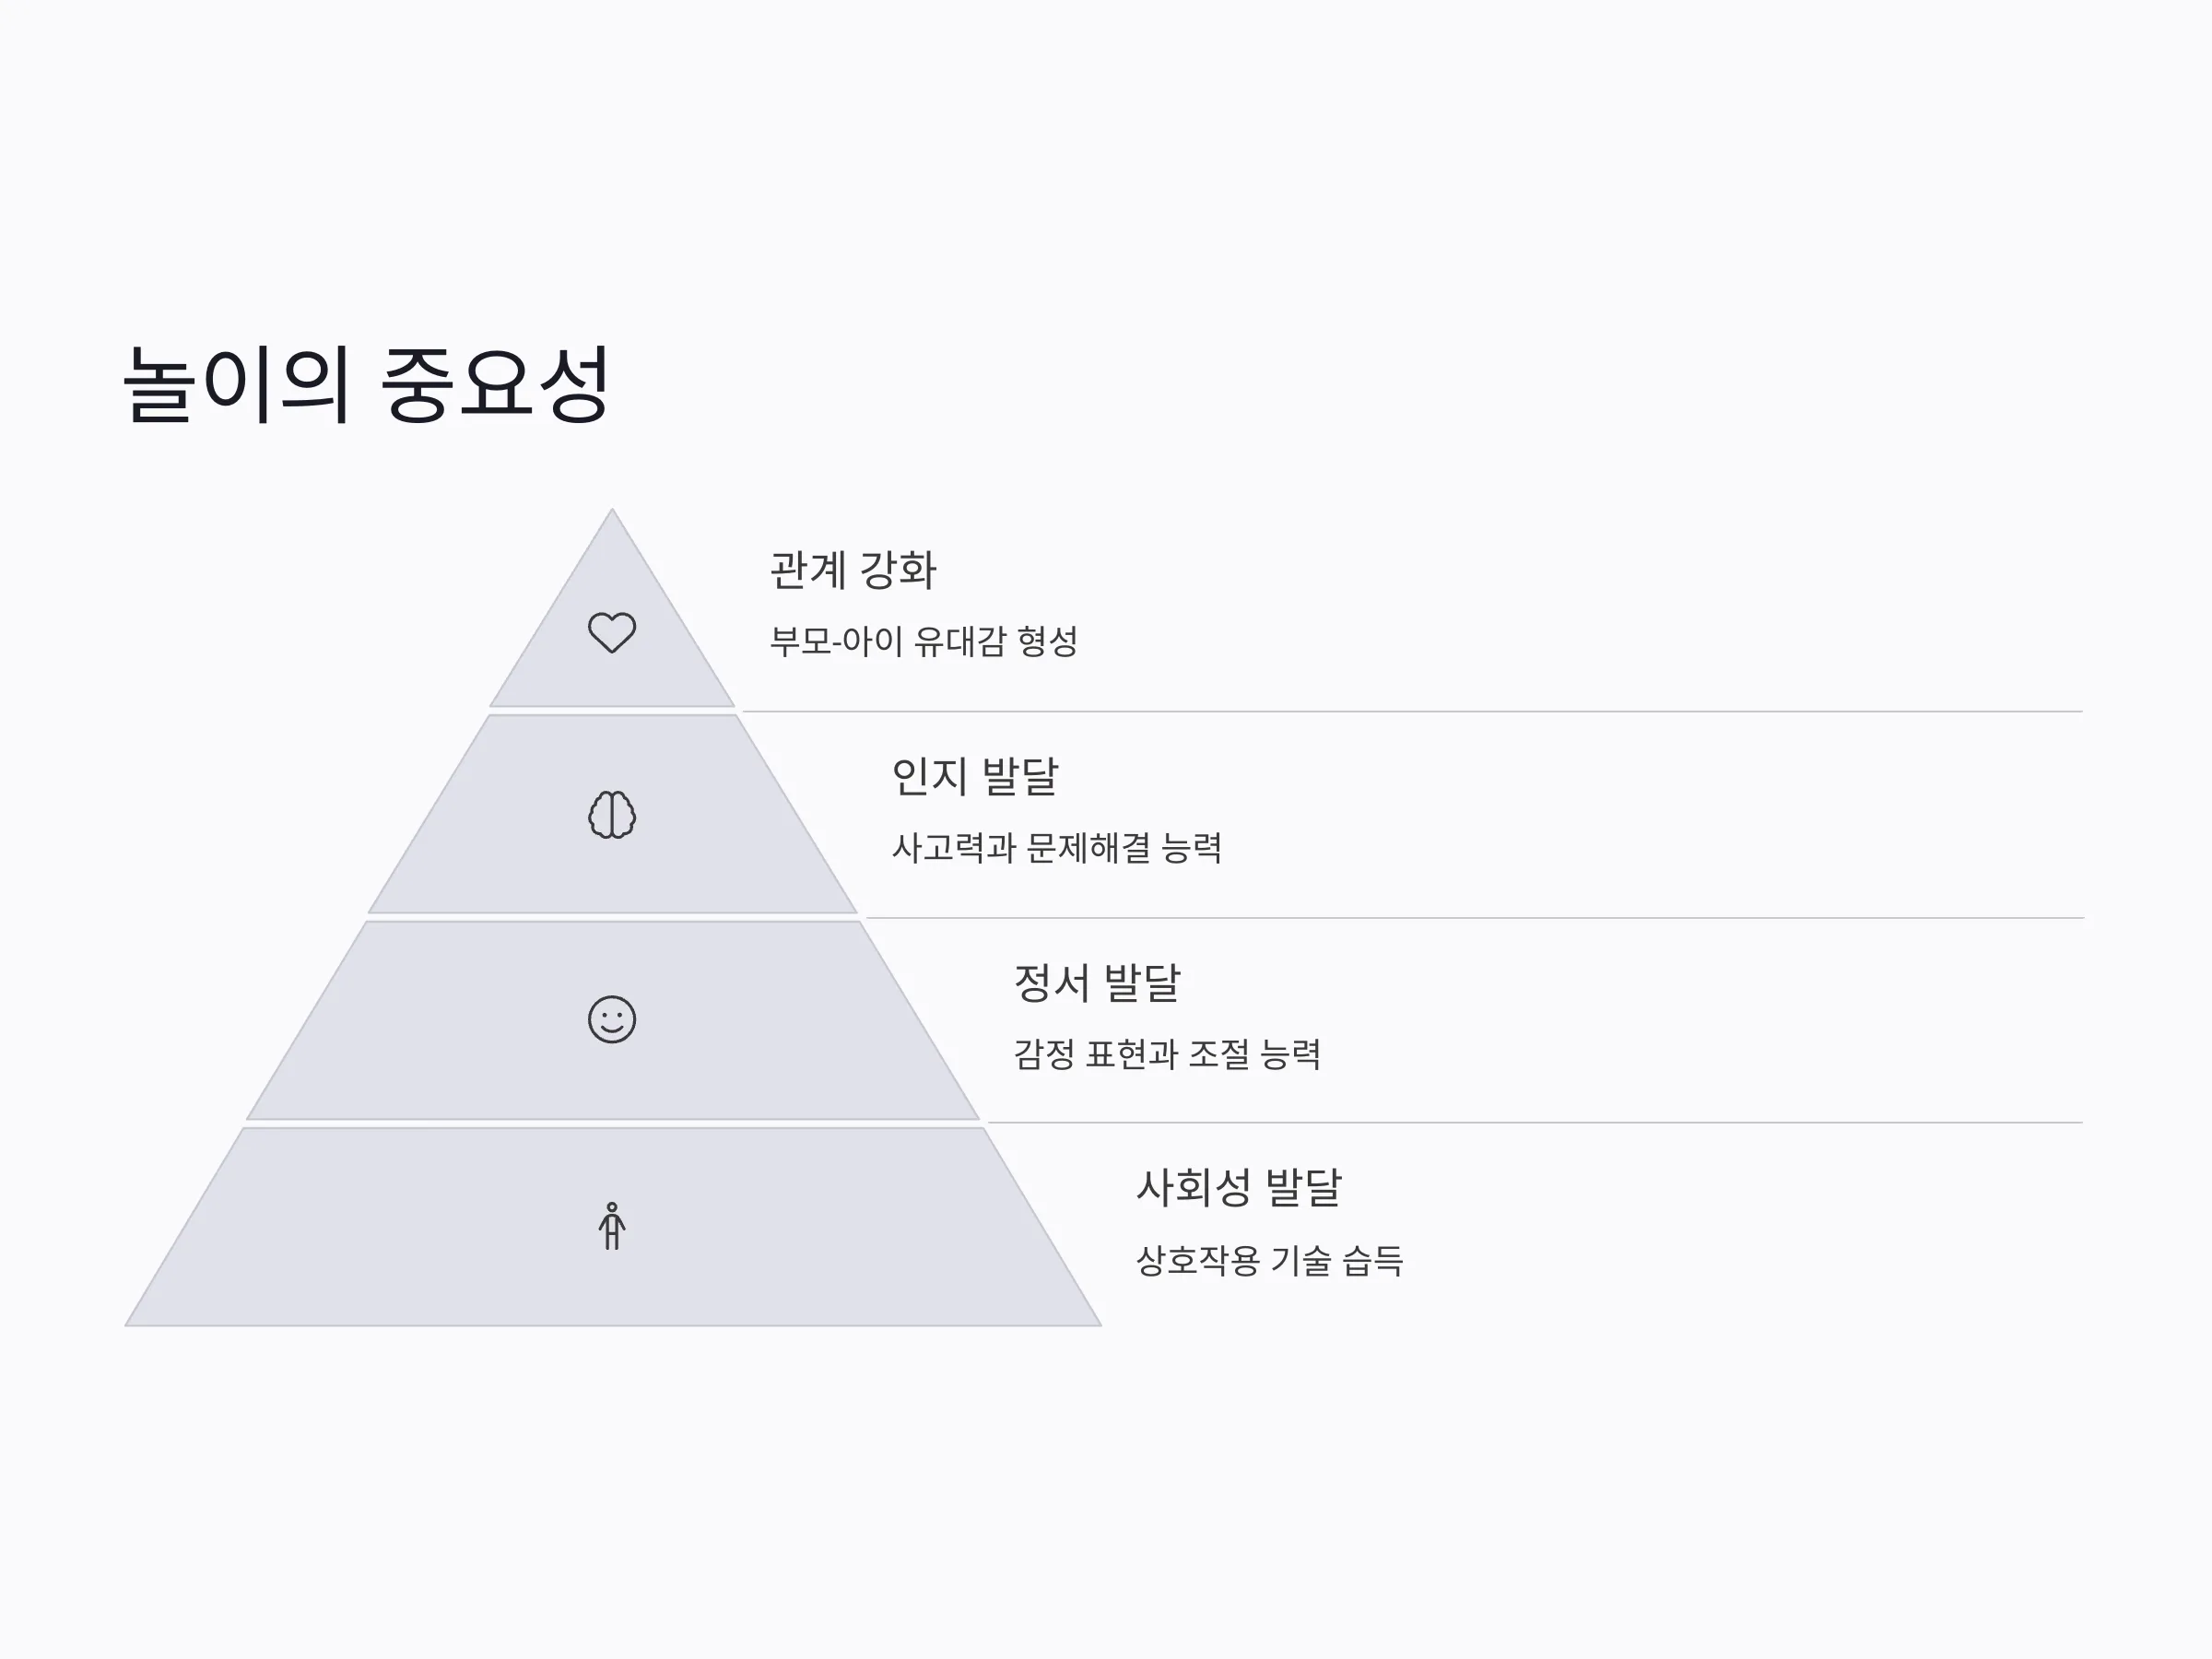This screenshot has height=1659, width=2212.
Task: Click the smiley face icon
Action: [x=612, y=1019]
